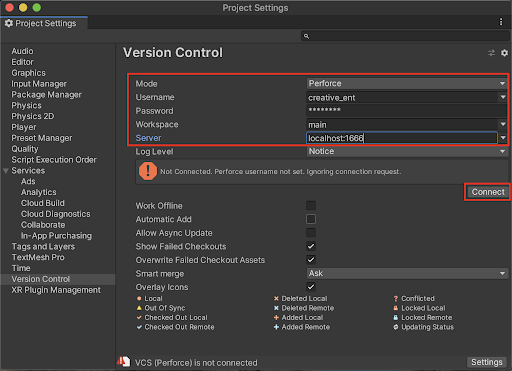Open Package Manager settings
The height and width of the screenshot is (371, 512).
tap(46, 95)
